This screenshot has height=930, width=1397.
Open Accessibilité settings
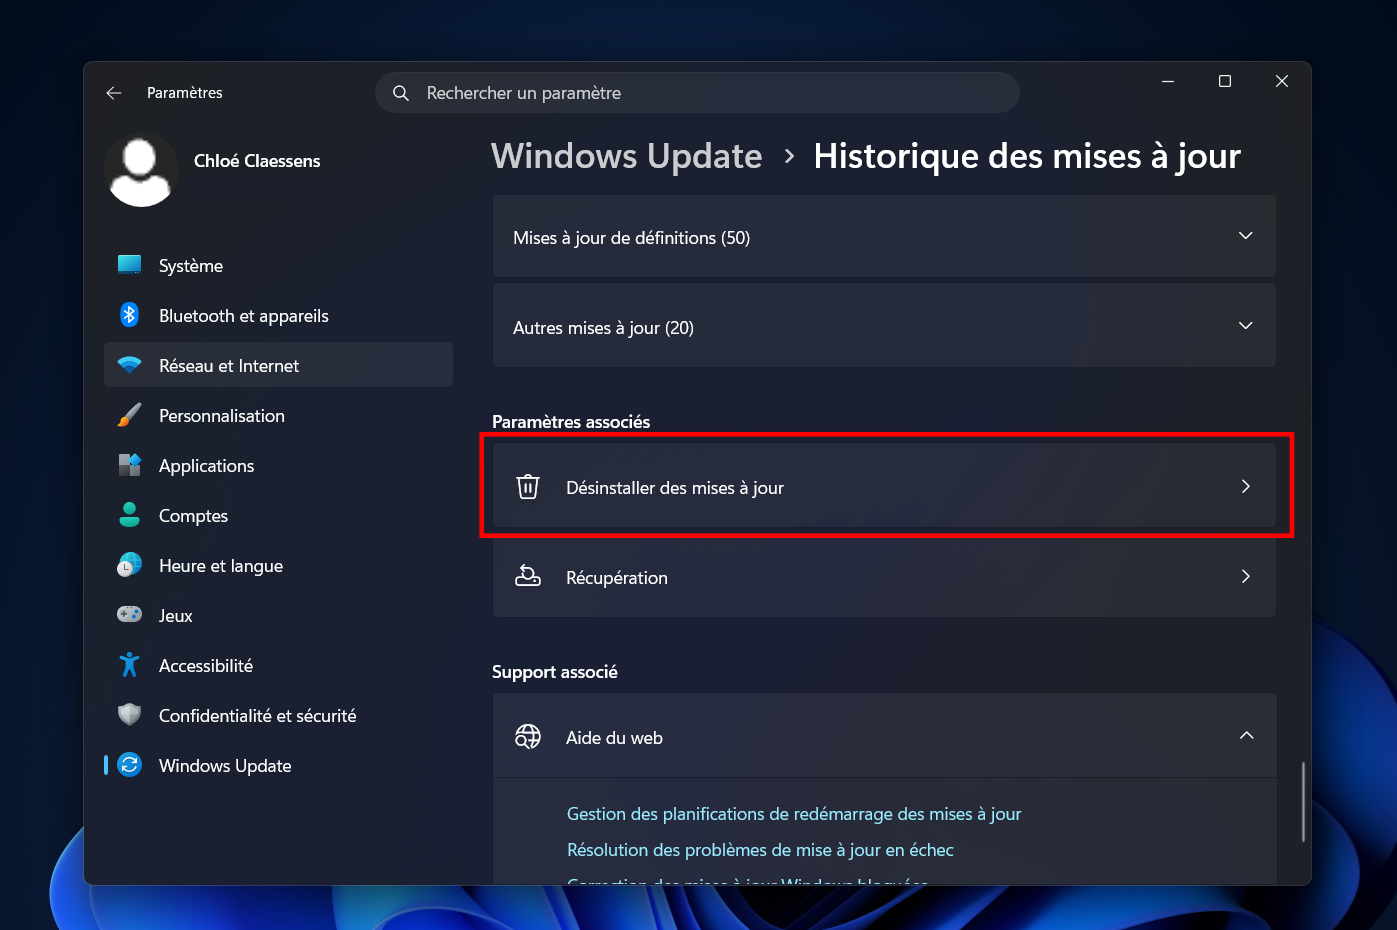pos(278,665)
